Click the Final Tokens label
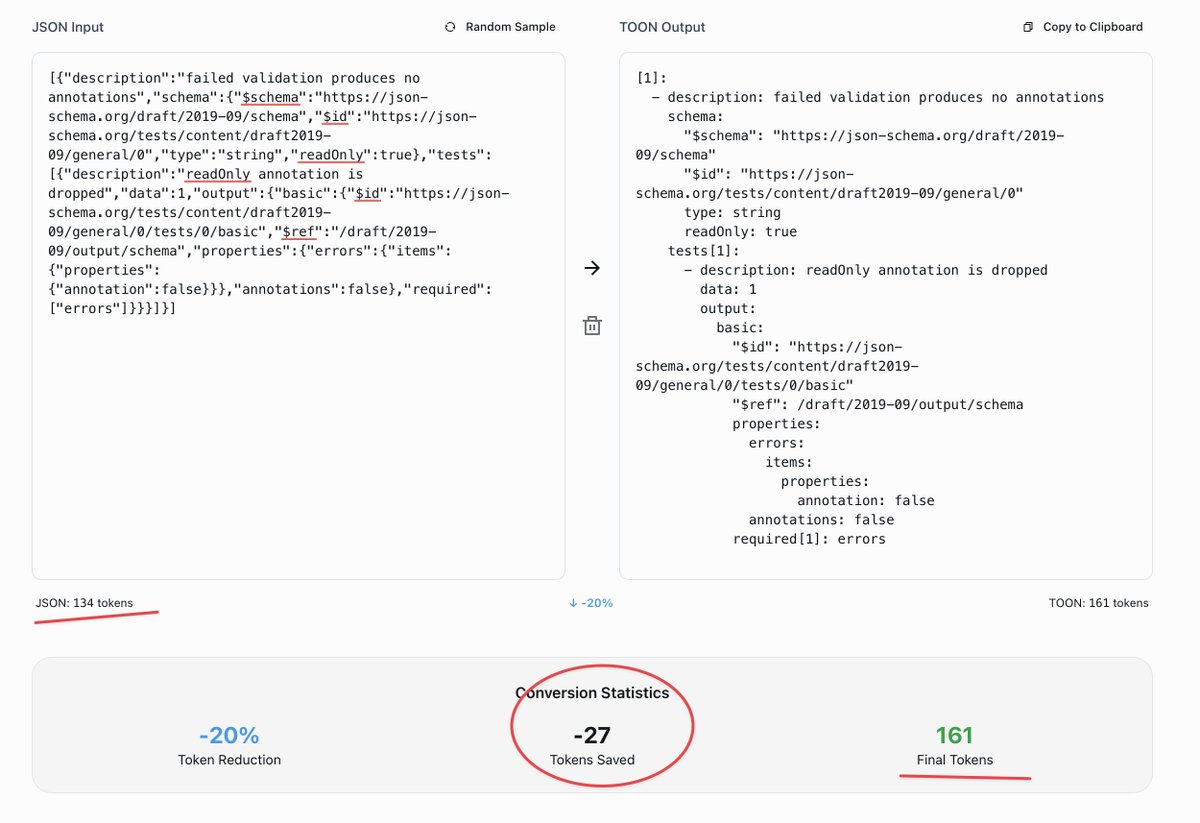 [x=955, y=760]
